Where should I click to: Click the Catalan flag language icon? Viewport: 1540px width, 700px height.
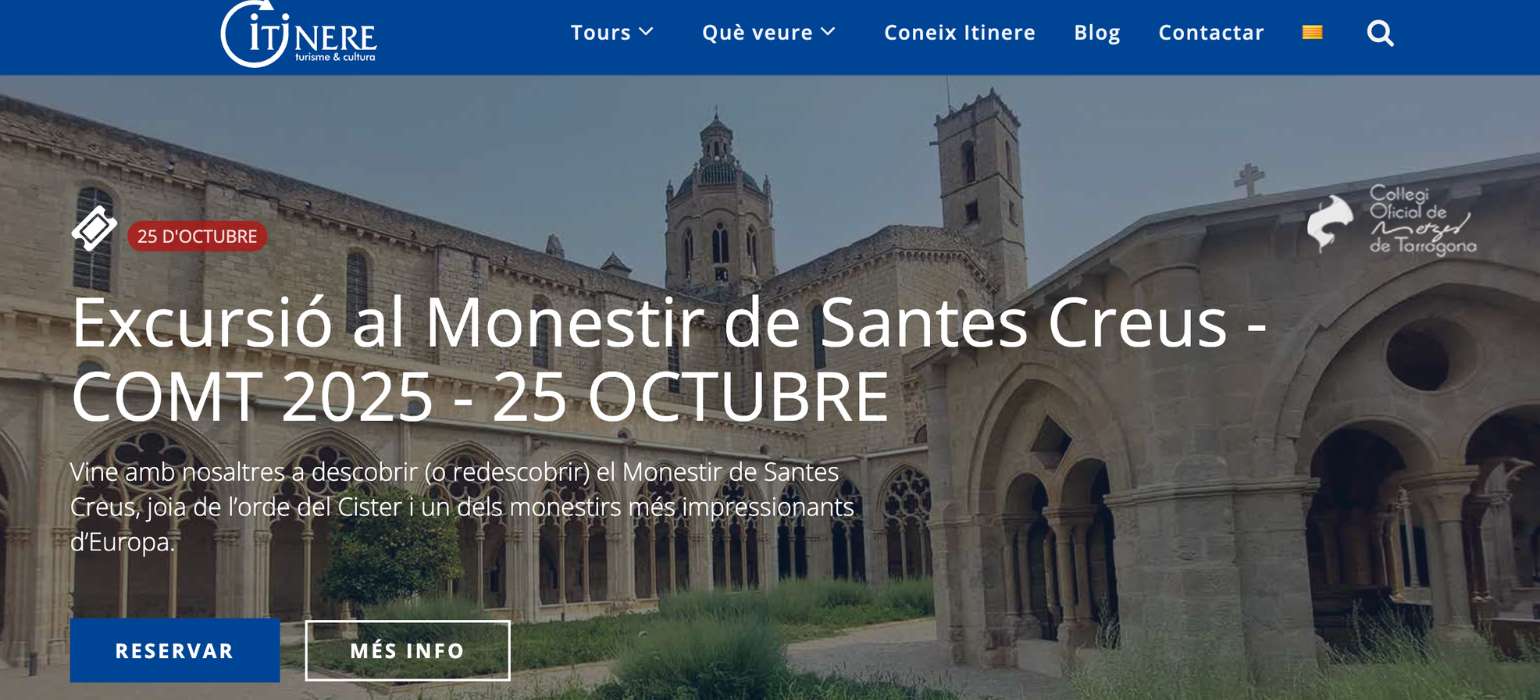1312,32
